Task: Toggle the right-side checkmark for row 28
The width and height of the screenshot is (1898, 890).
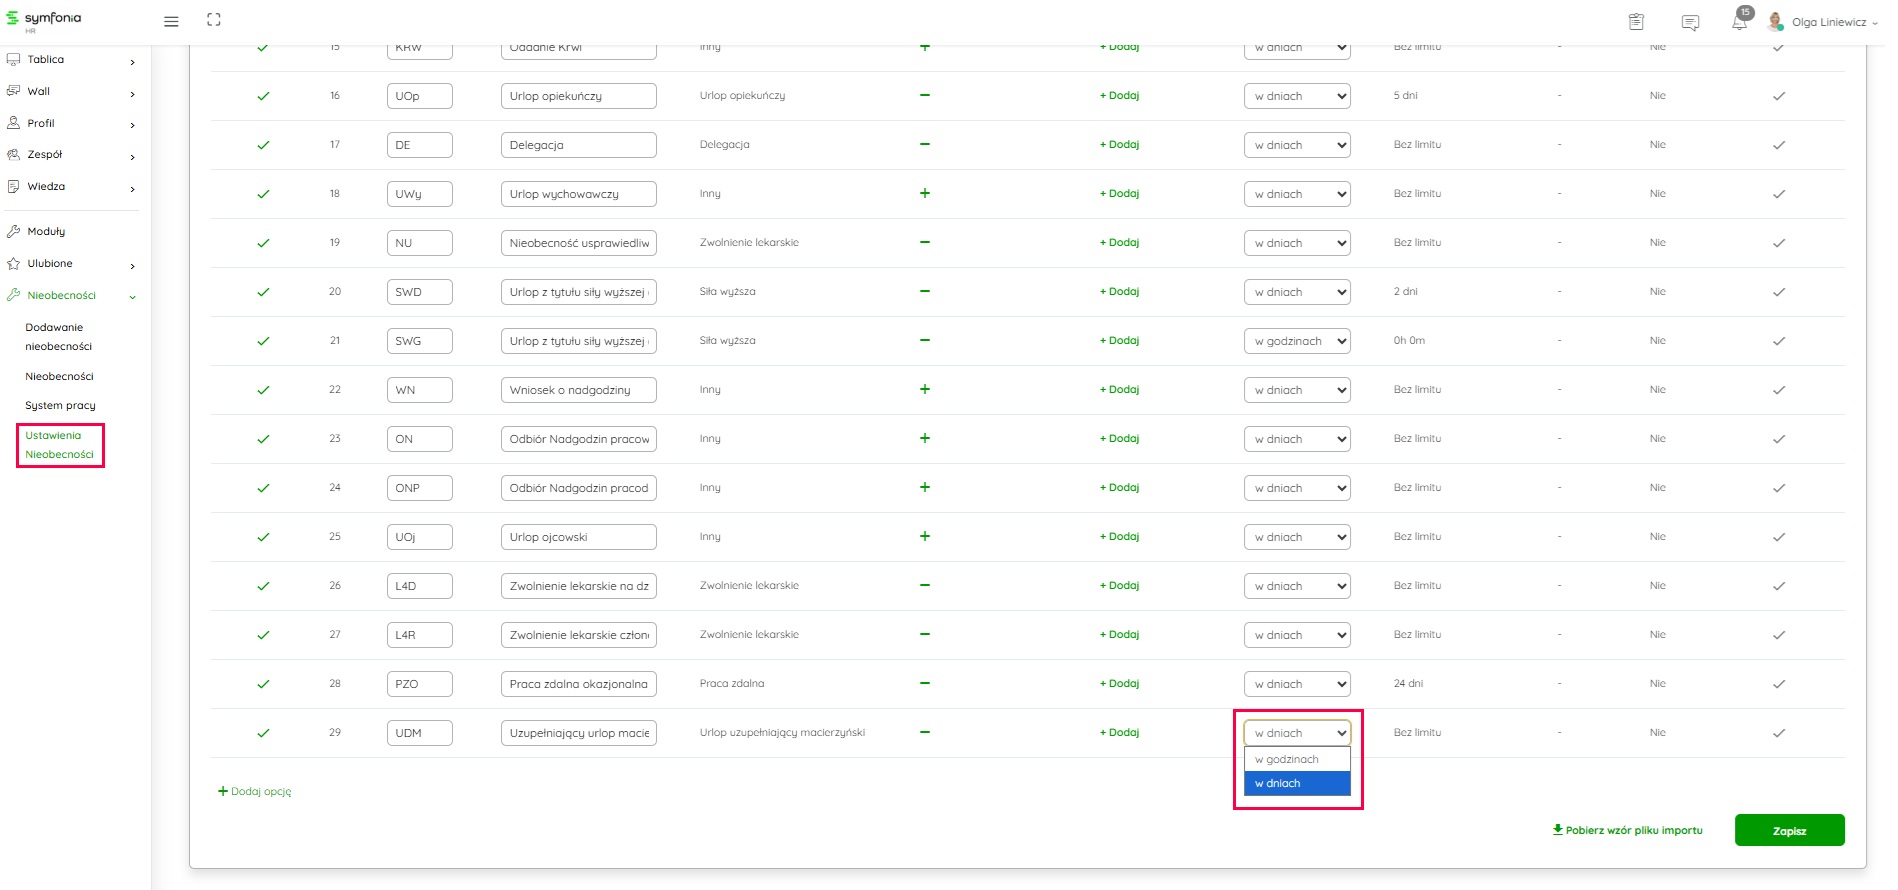Action: [1778, 684]
